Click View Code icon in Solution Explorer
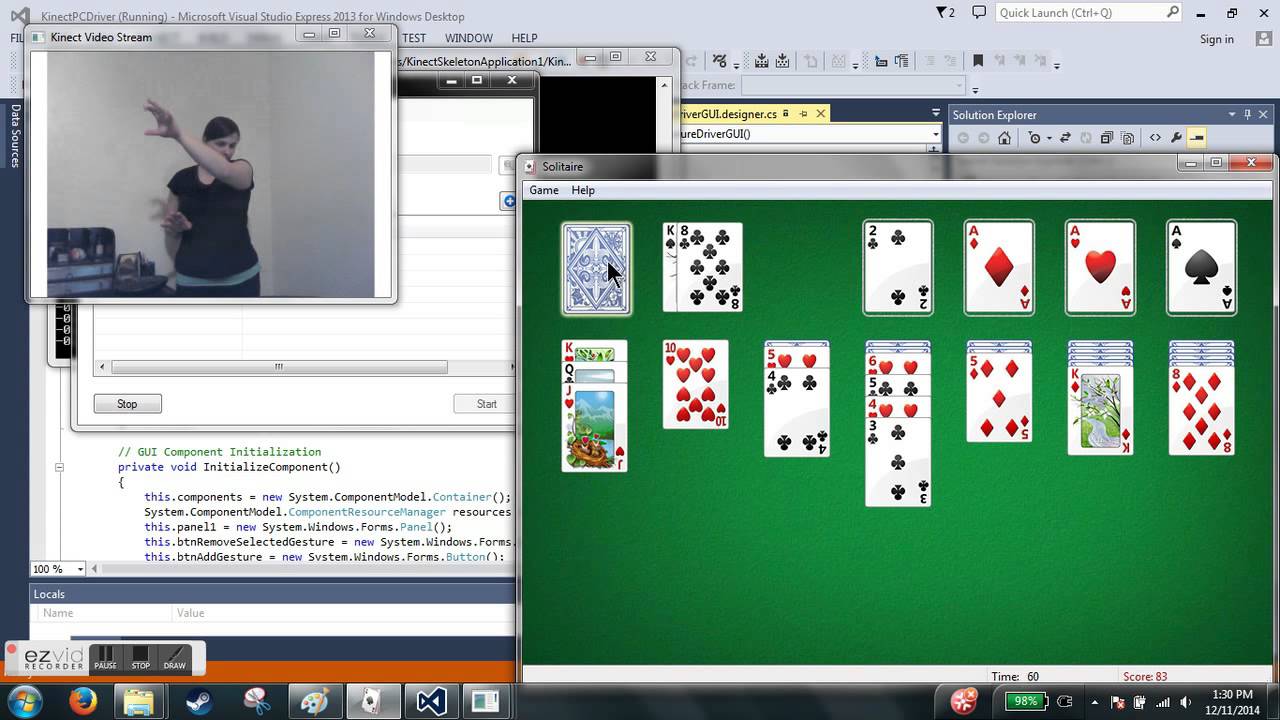The height and width of the screenshot is (720, 1280). pos(1155,138)
